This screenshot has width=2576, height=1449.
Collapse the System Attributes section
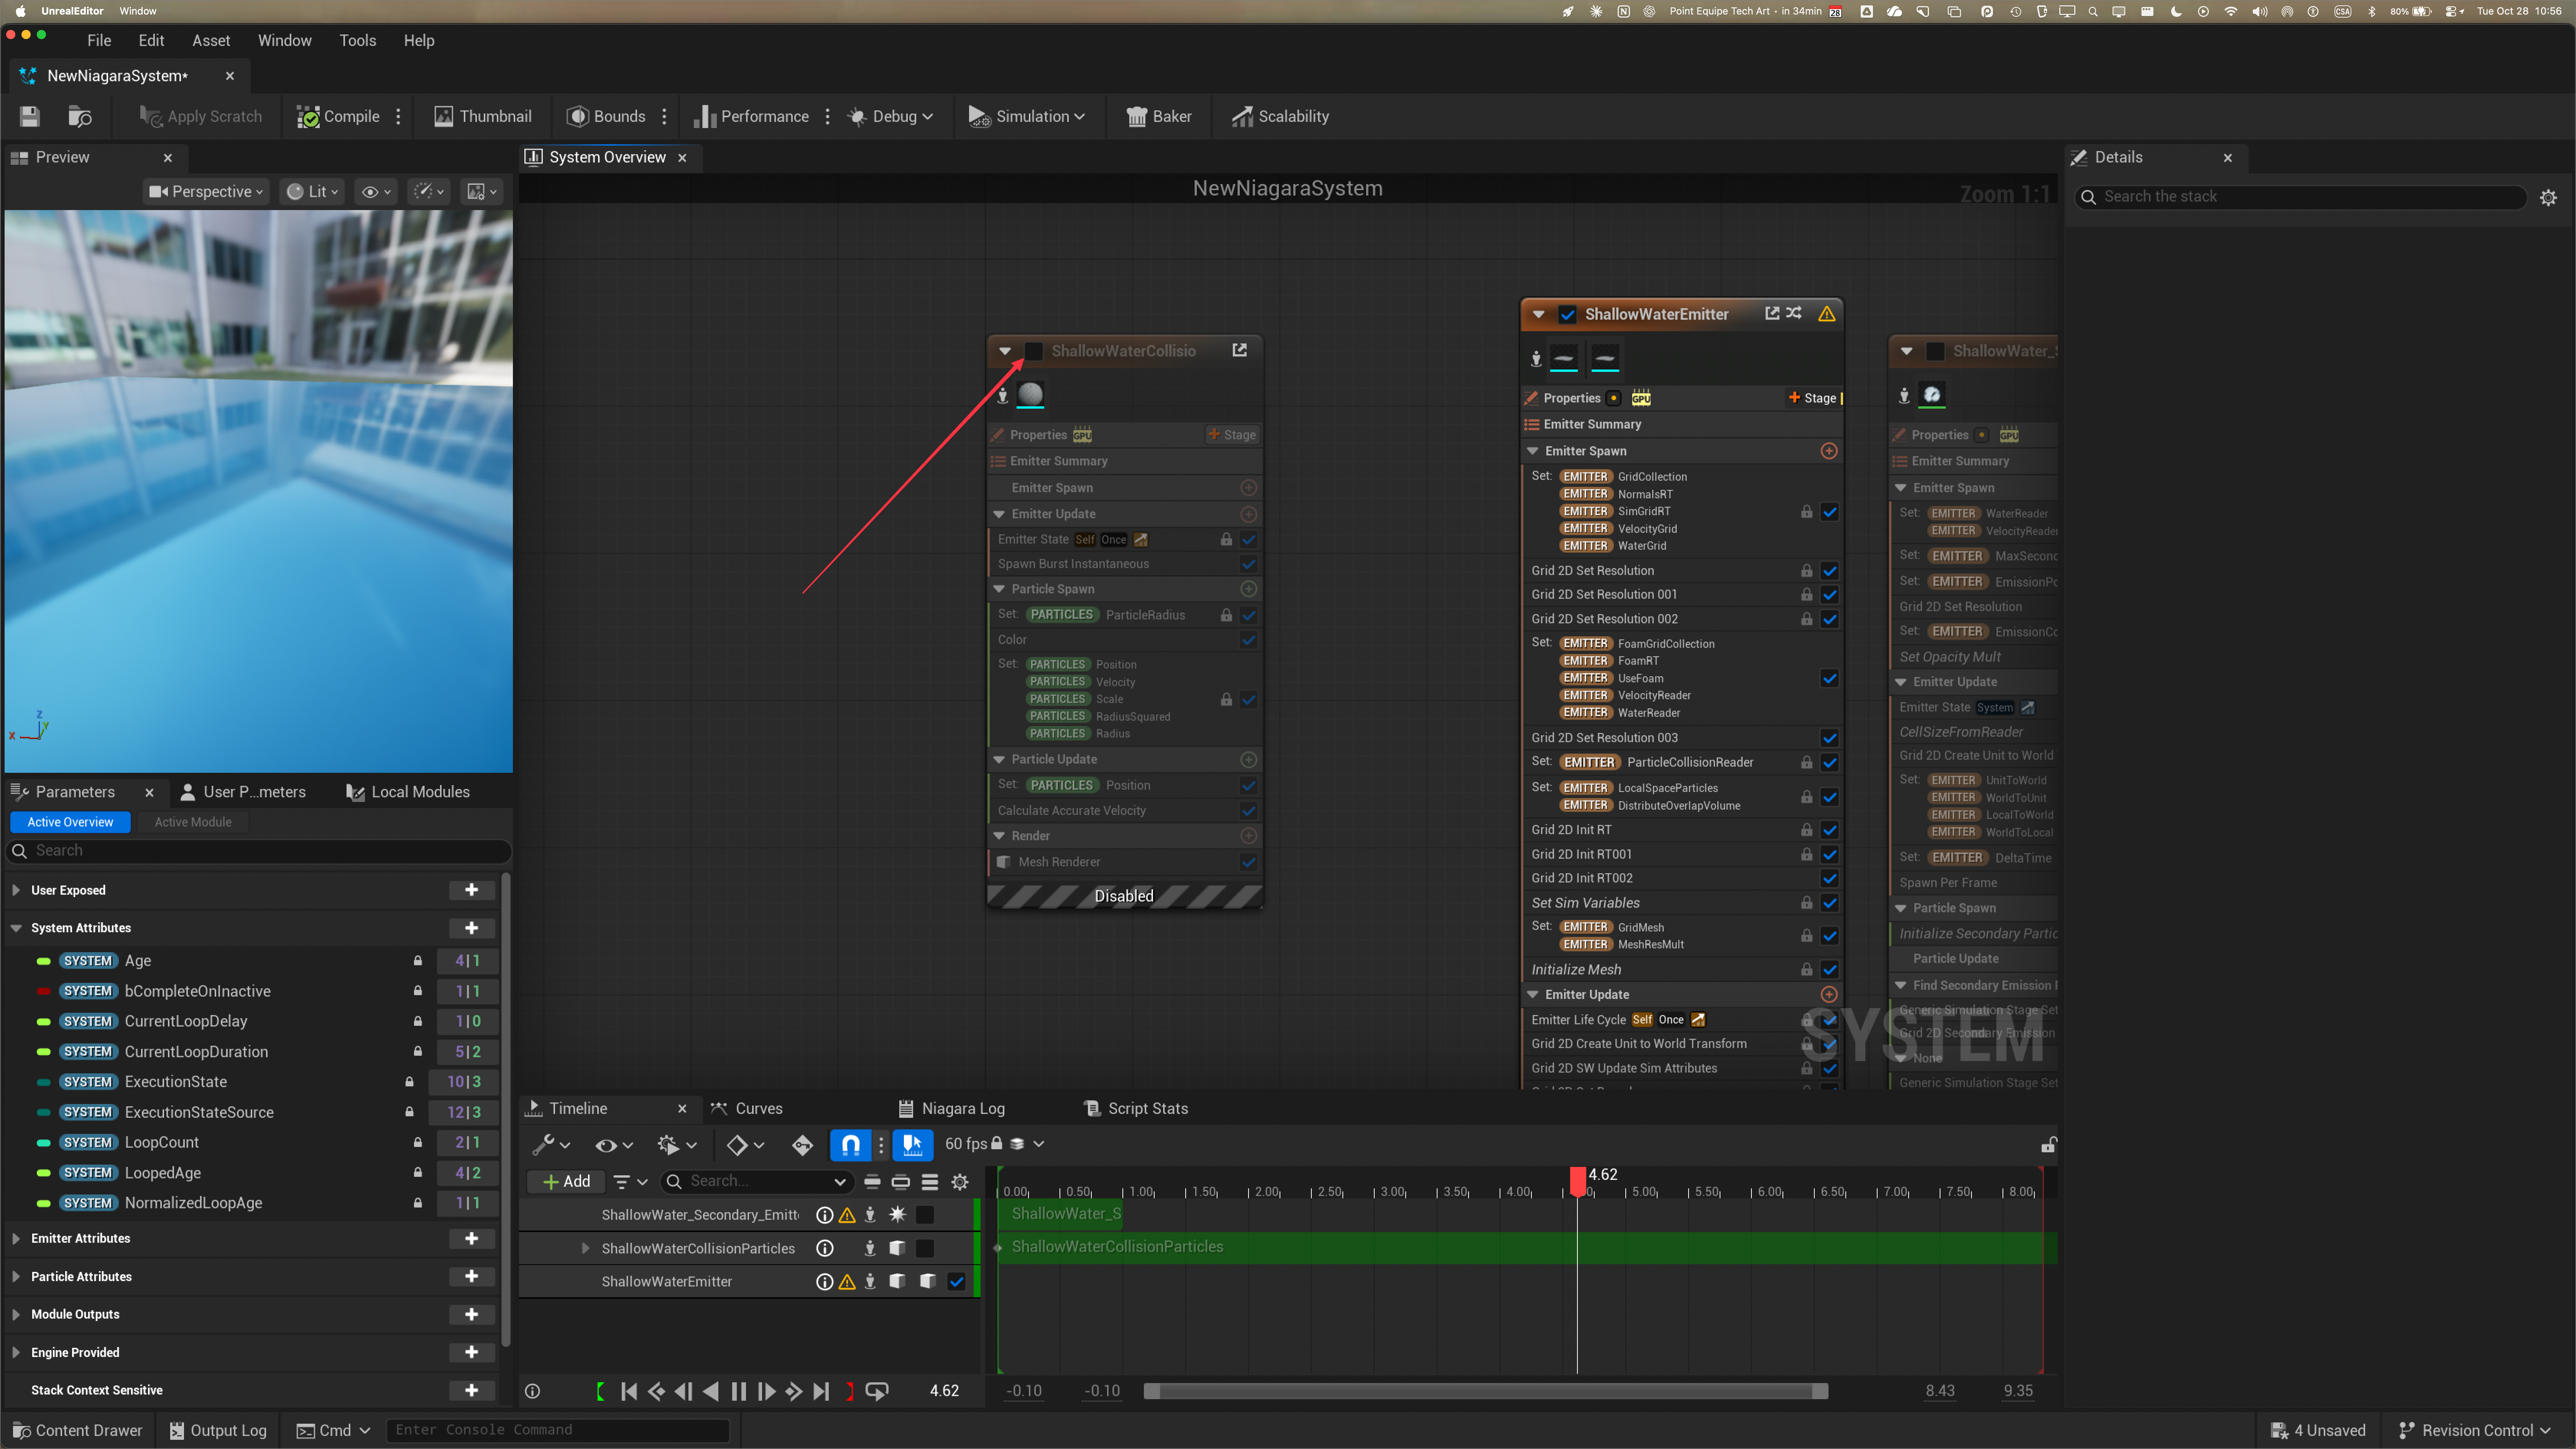(16, 928)
